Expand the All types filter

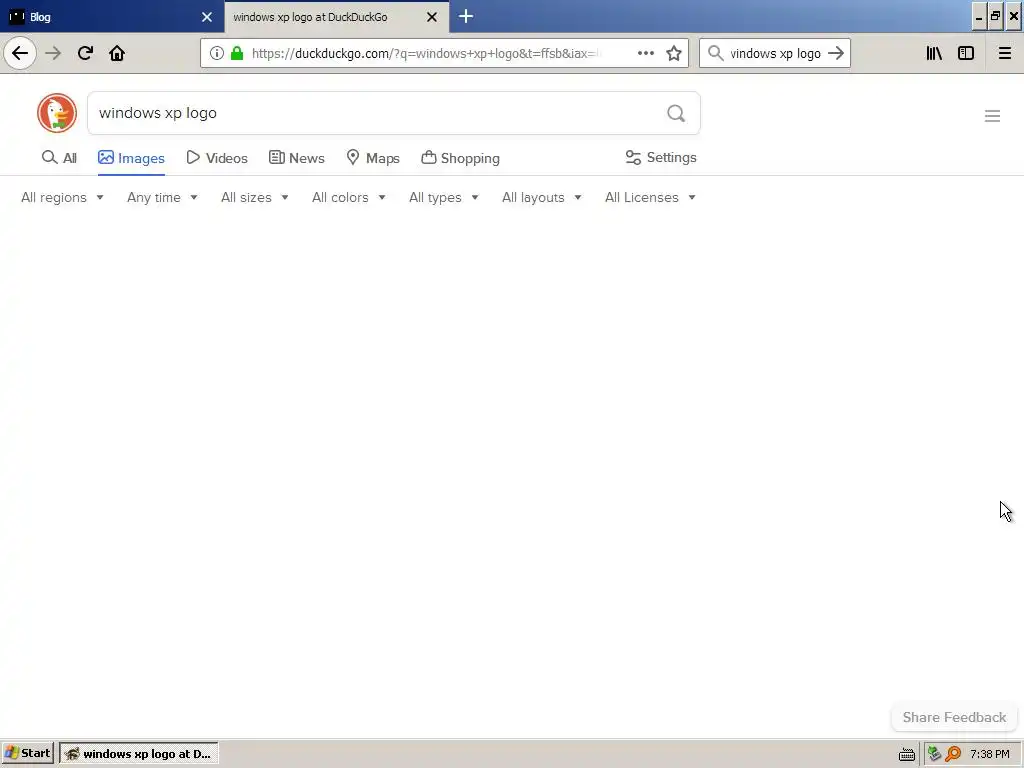(x=444, y=197)
